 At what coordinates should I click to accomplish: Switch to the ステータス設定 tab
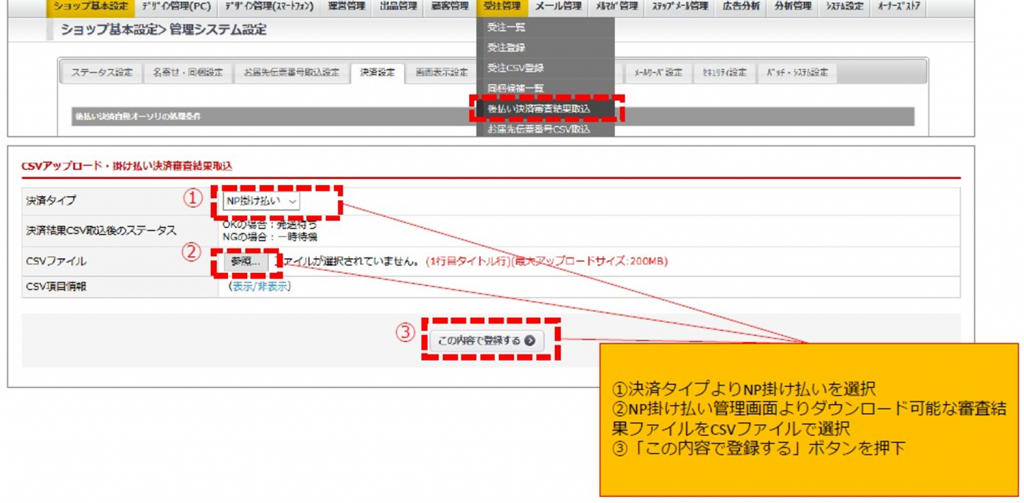click(101, 73)
